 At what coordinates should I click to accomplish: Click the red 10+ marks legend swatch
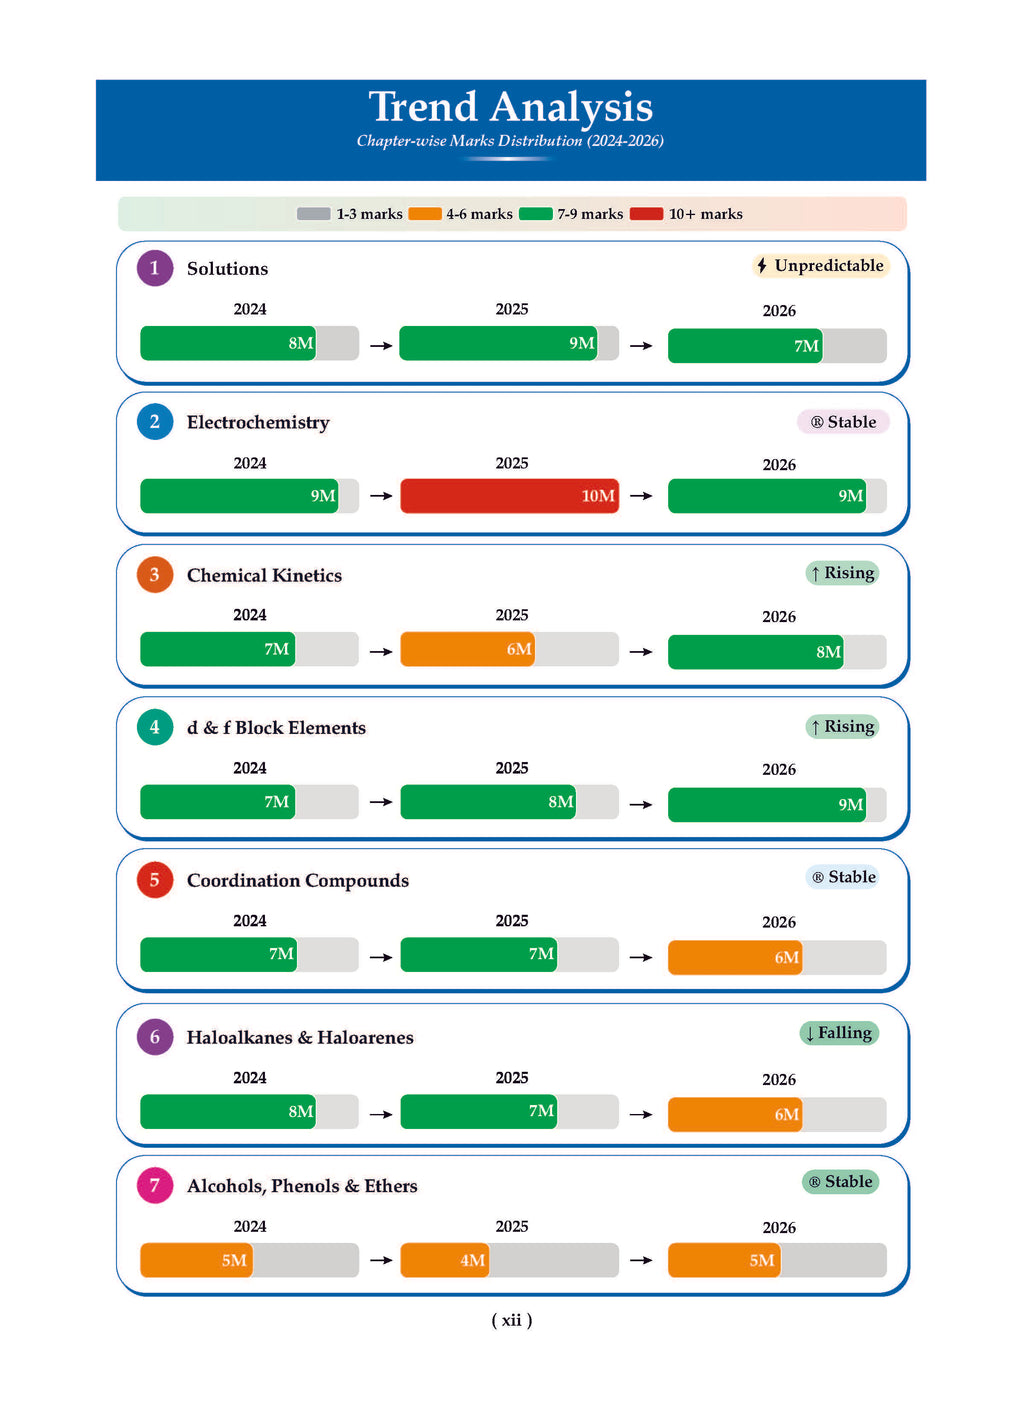(646, 214)
